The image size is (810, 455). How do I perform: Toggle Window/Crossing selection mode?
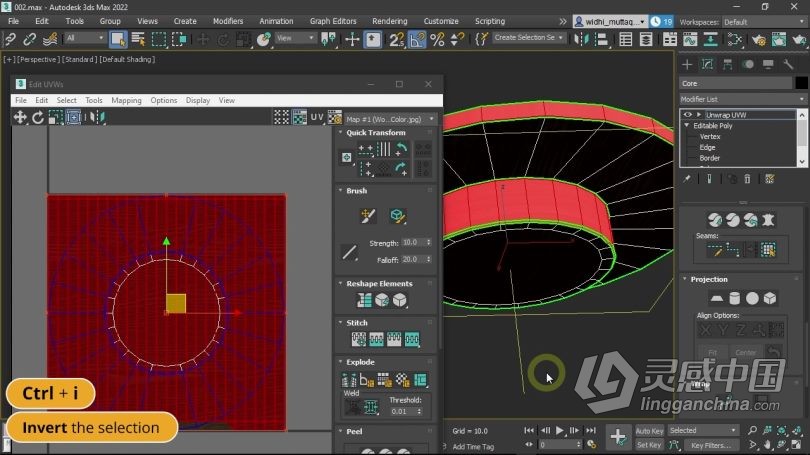click(179, 39)
